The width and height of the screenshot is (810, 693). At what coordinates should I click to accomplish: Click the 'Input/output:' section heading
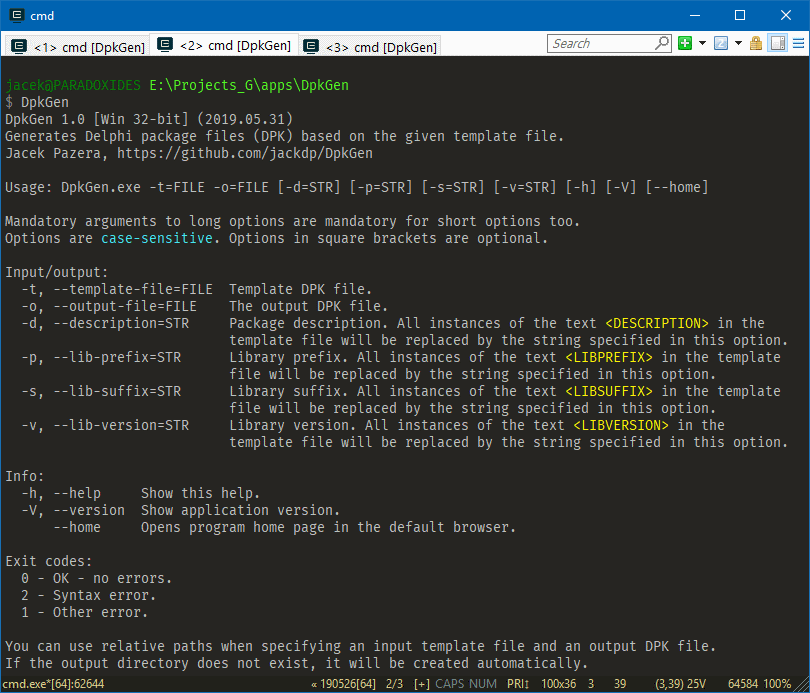coord(57,272)
